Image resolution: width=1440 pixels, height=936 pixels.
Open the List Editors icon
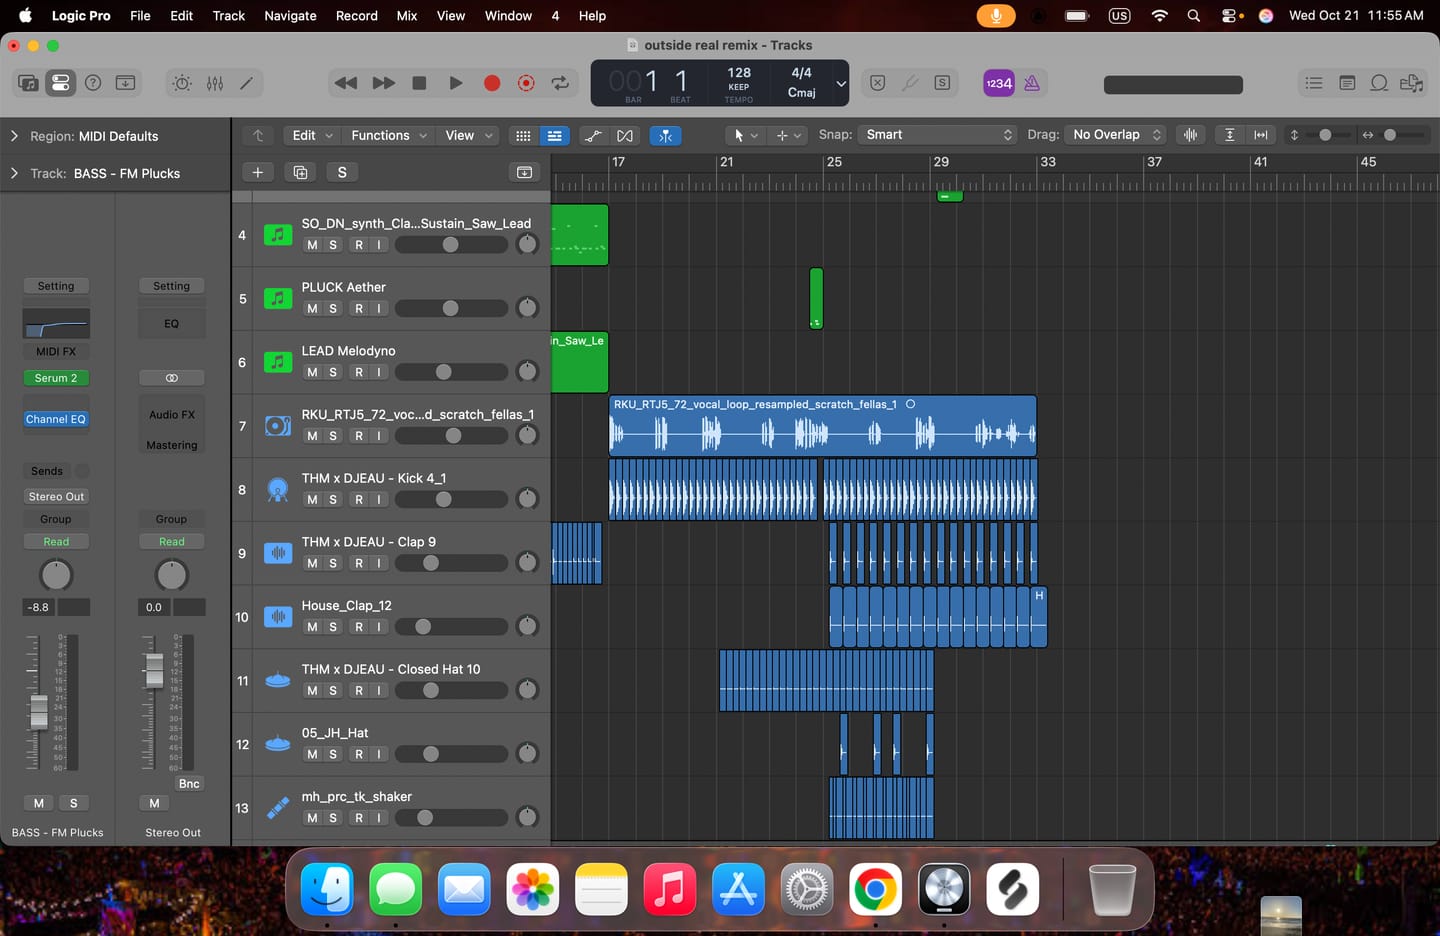[1314, 83]
